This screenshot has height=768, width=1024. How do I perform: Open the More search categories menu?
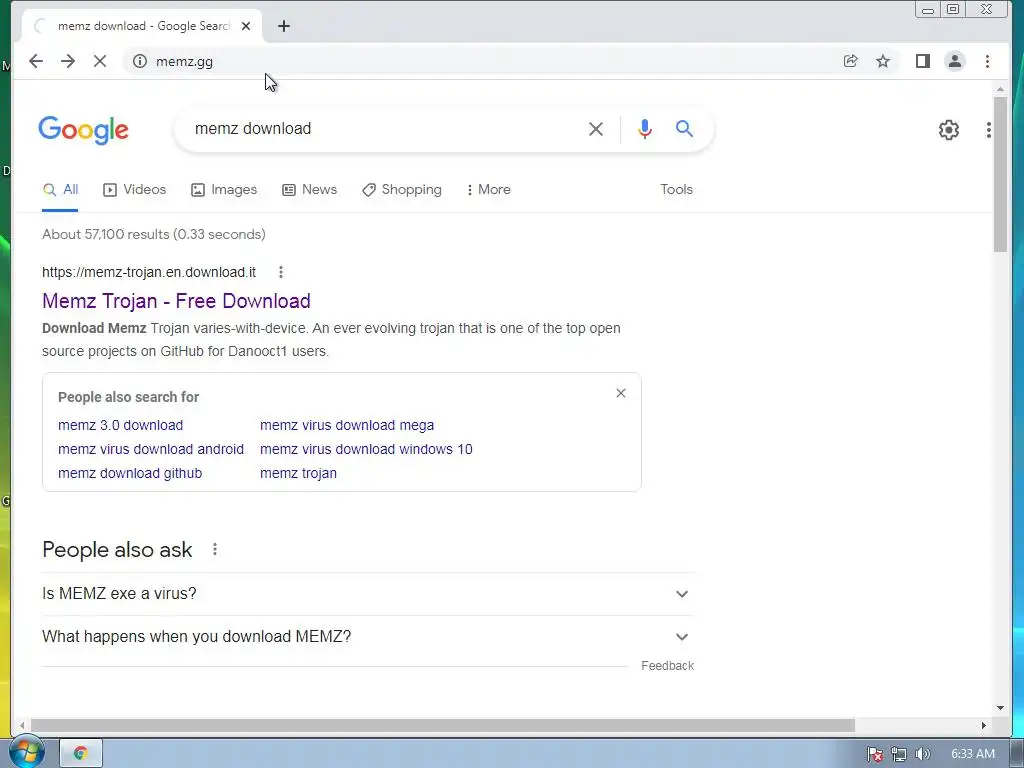click(488, 190)
